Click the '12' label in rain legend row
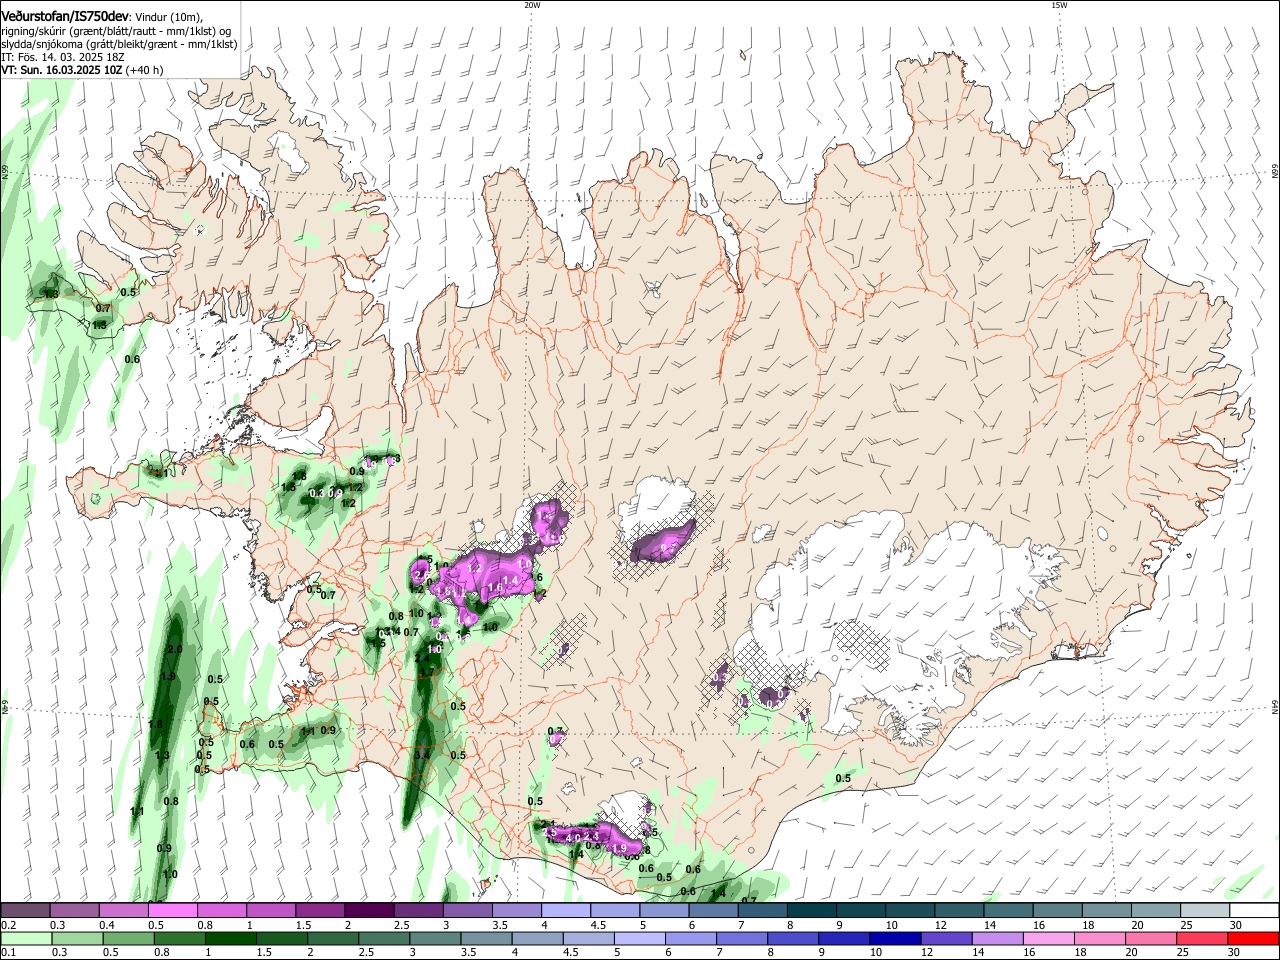 926,953
